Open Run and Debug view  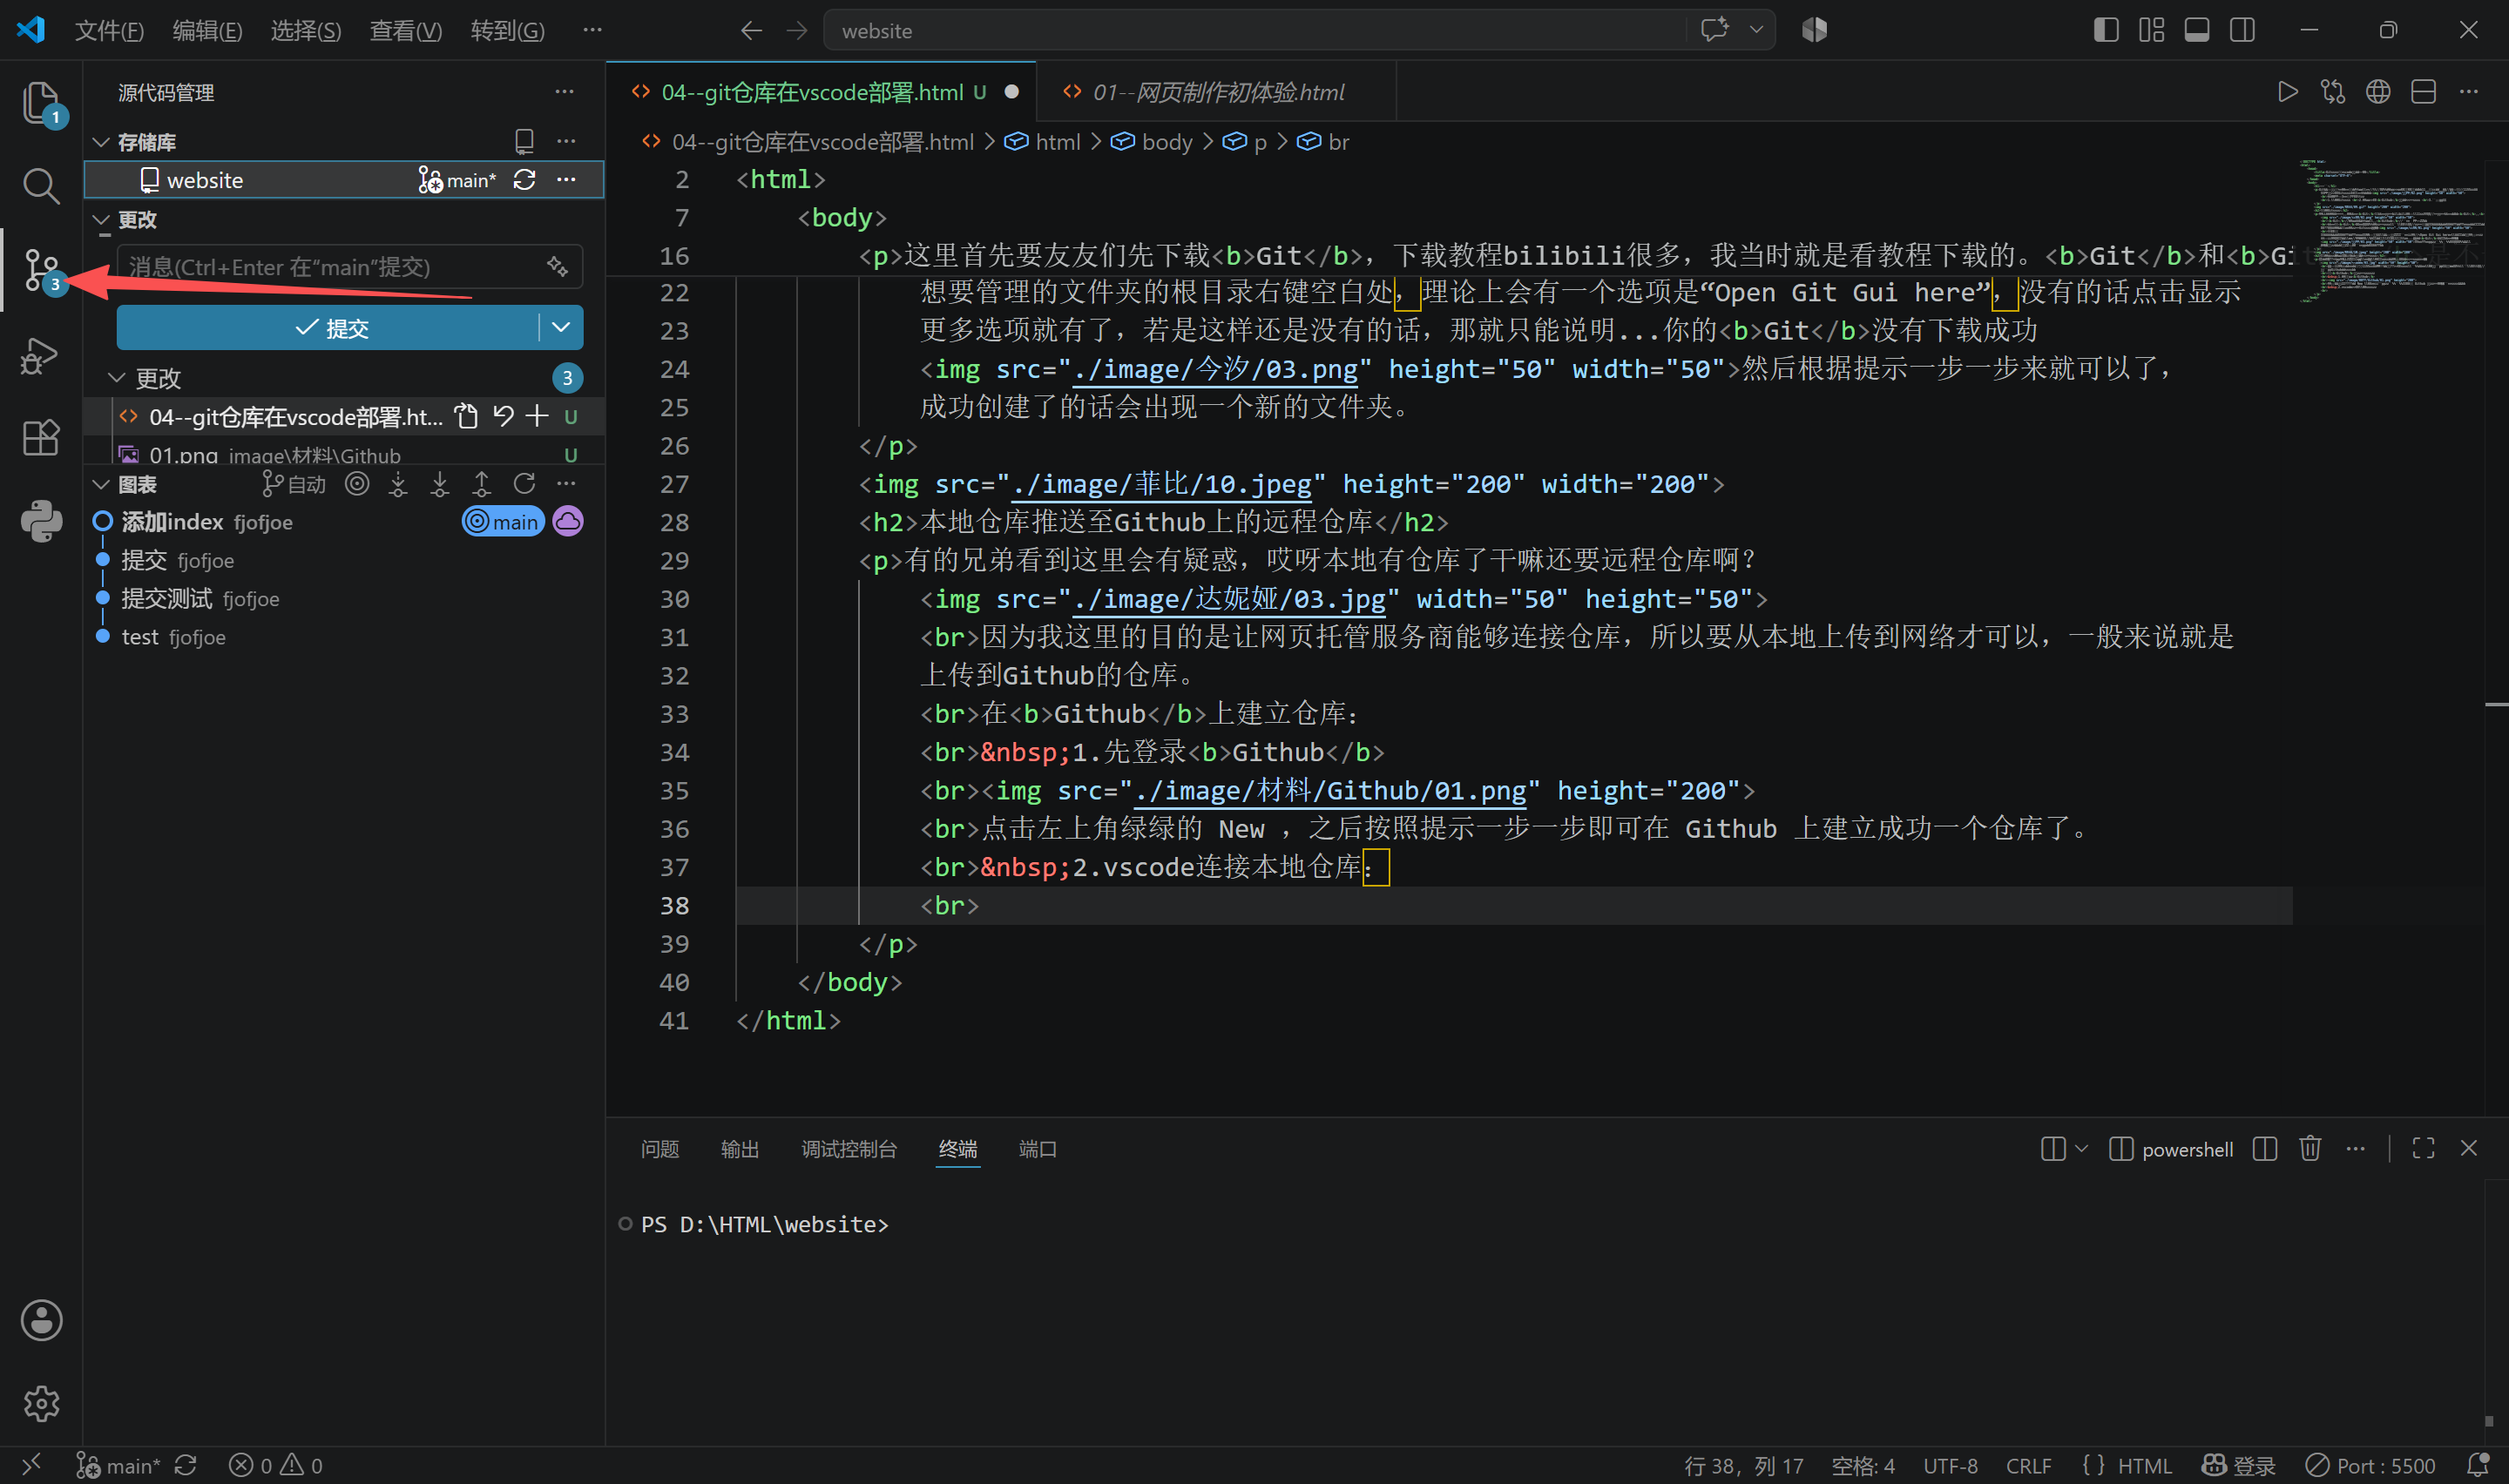pyautogui.click(x=40, y=355)
